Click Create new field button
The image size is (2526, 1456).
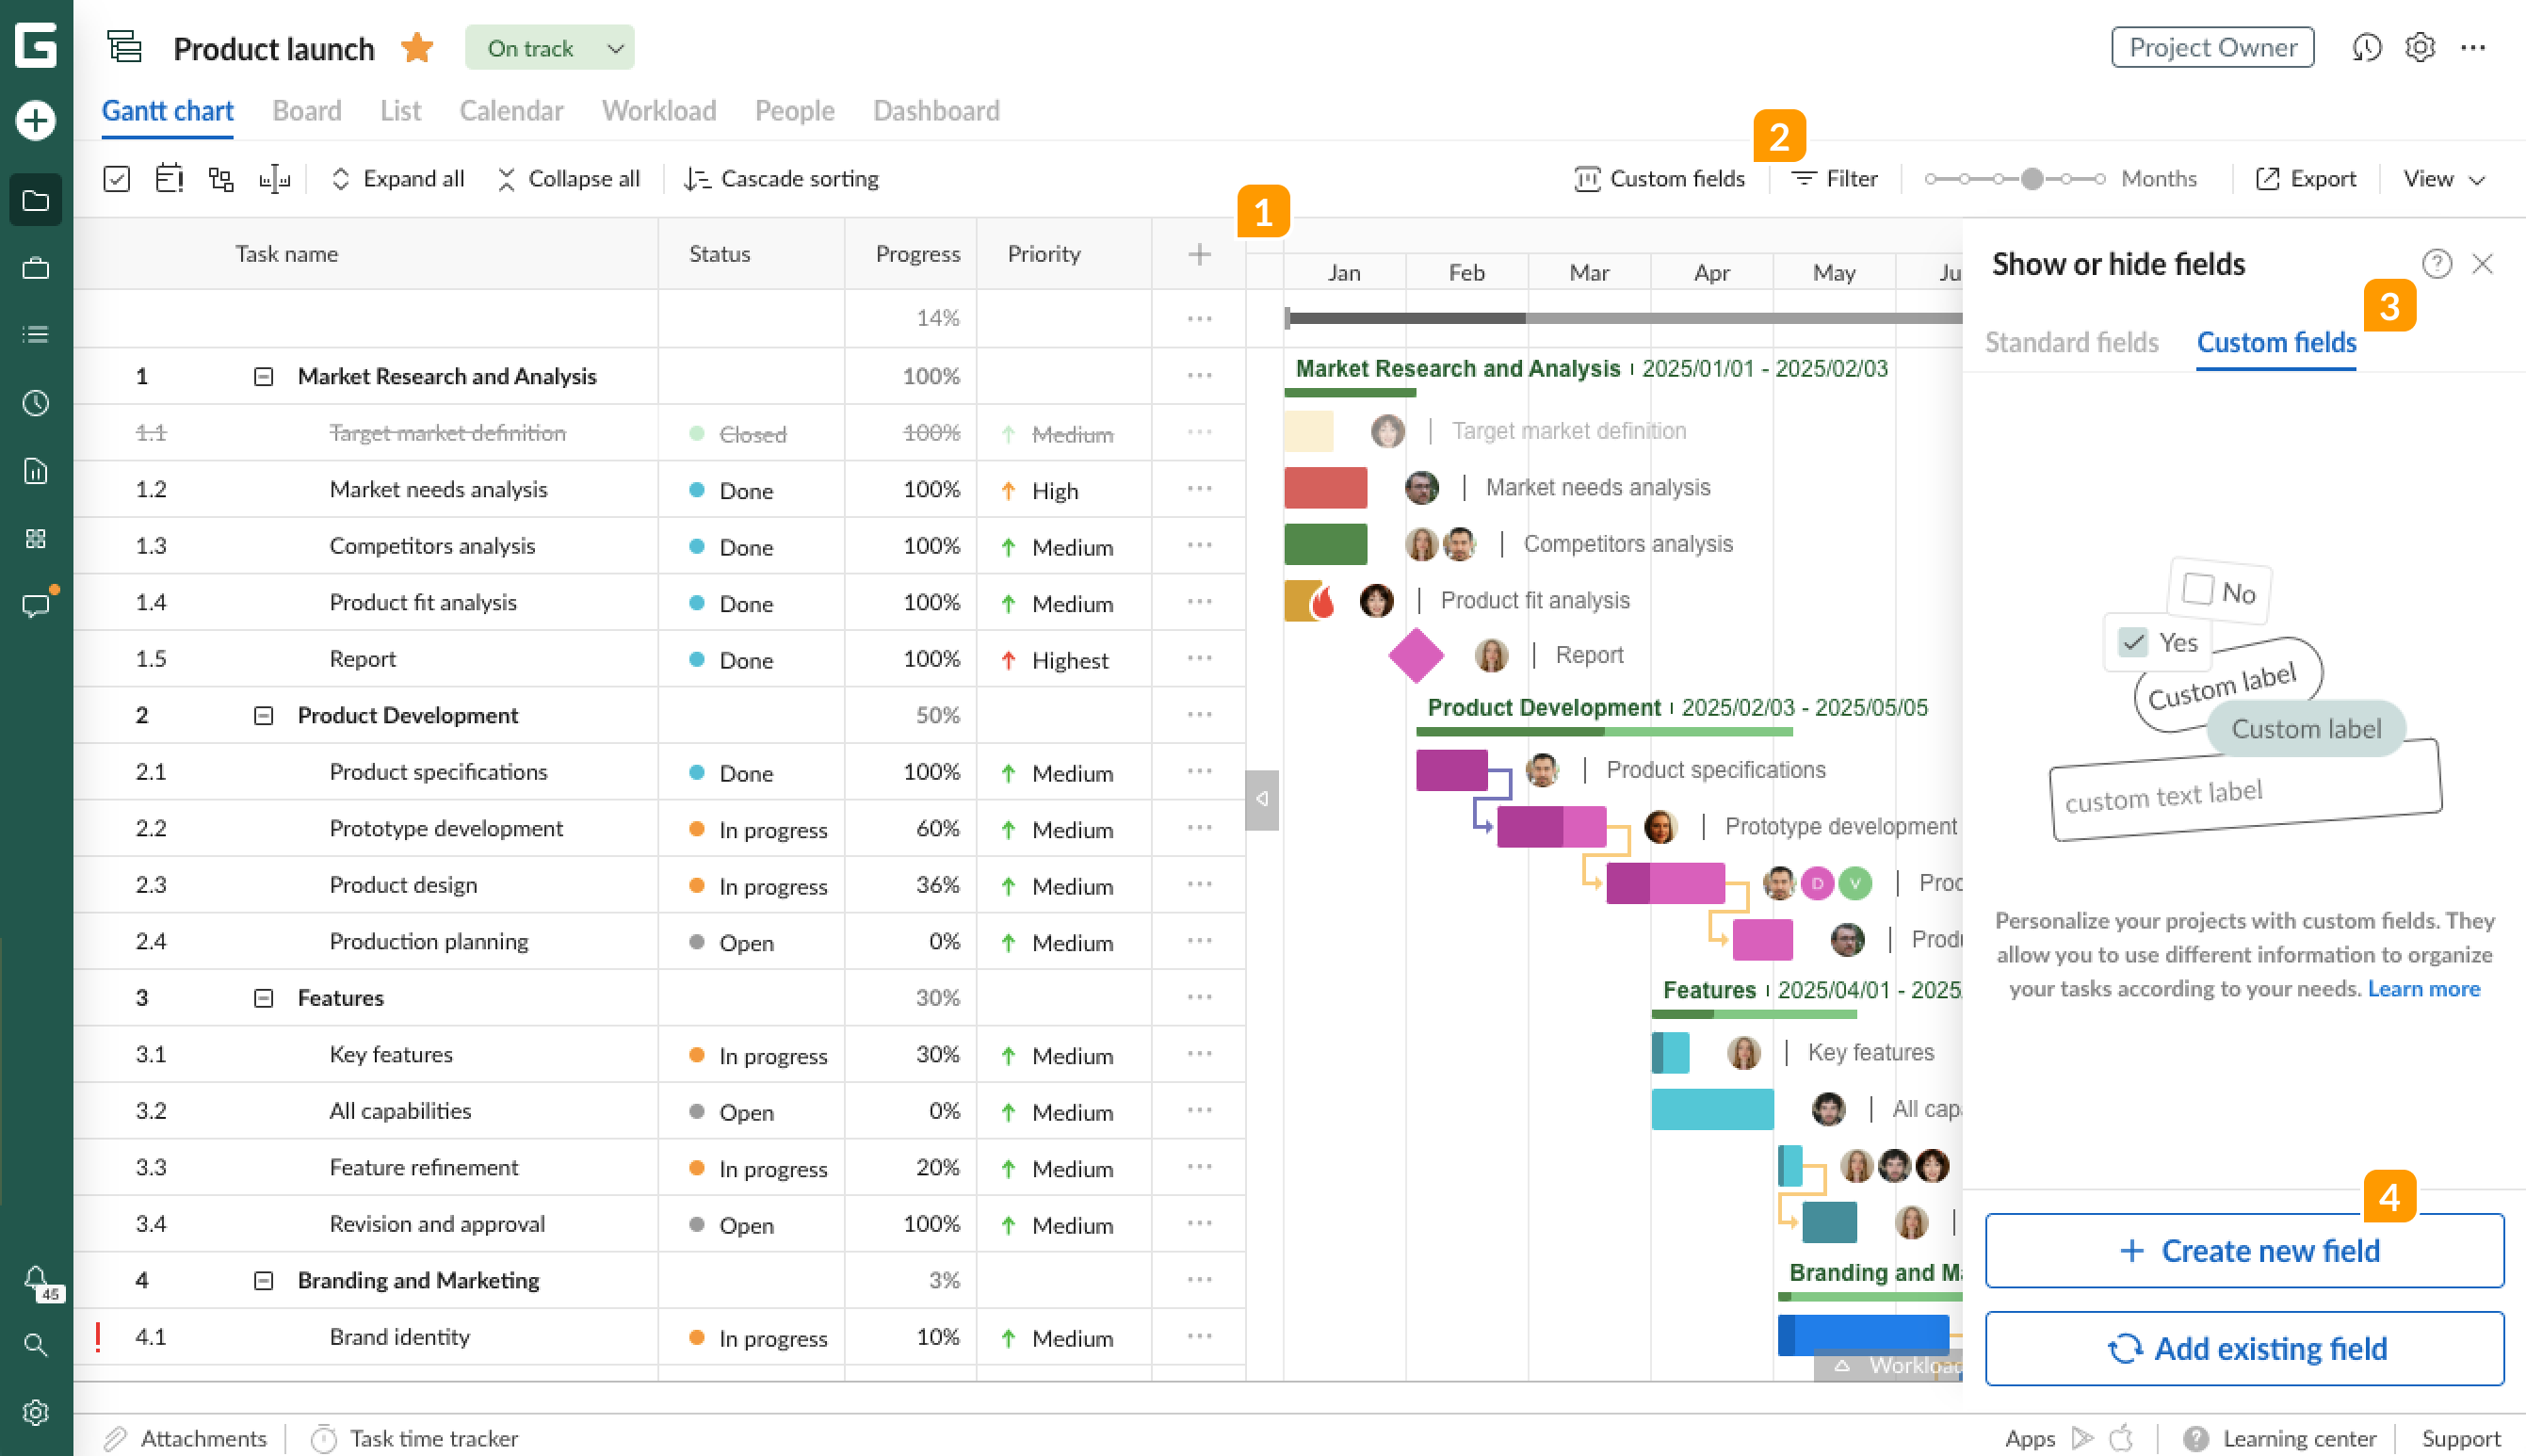point(2244,1251)
